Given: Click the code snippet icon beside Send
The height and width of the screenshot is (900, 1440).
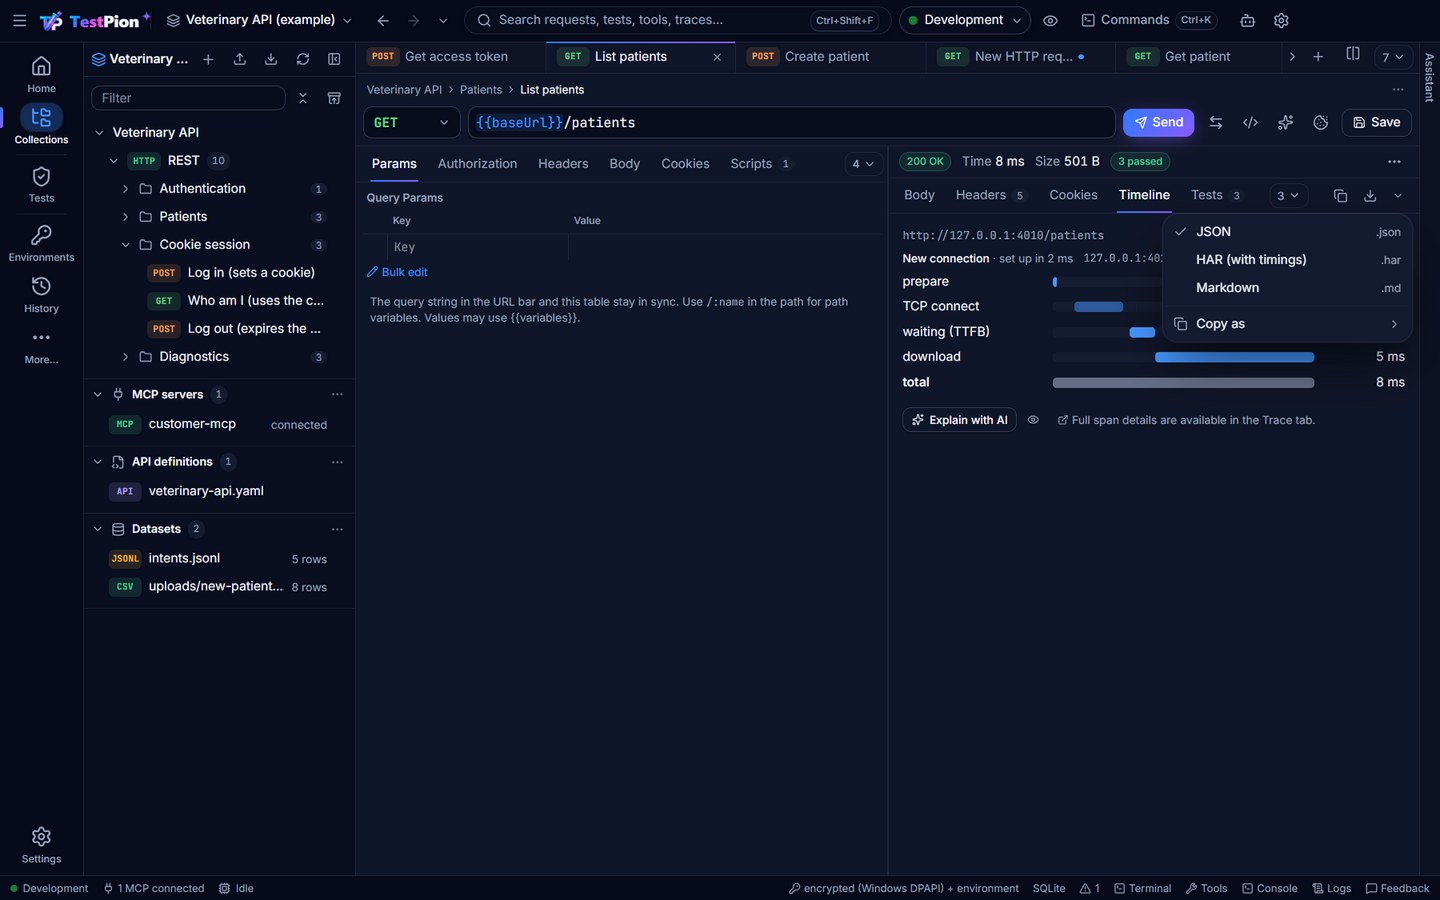Looking at the screenshot, I should 1250,122.
